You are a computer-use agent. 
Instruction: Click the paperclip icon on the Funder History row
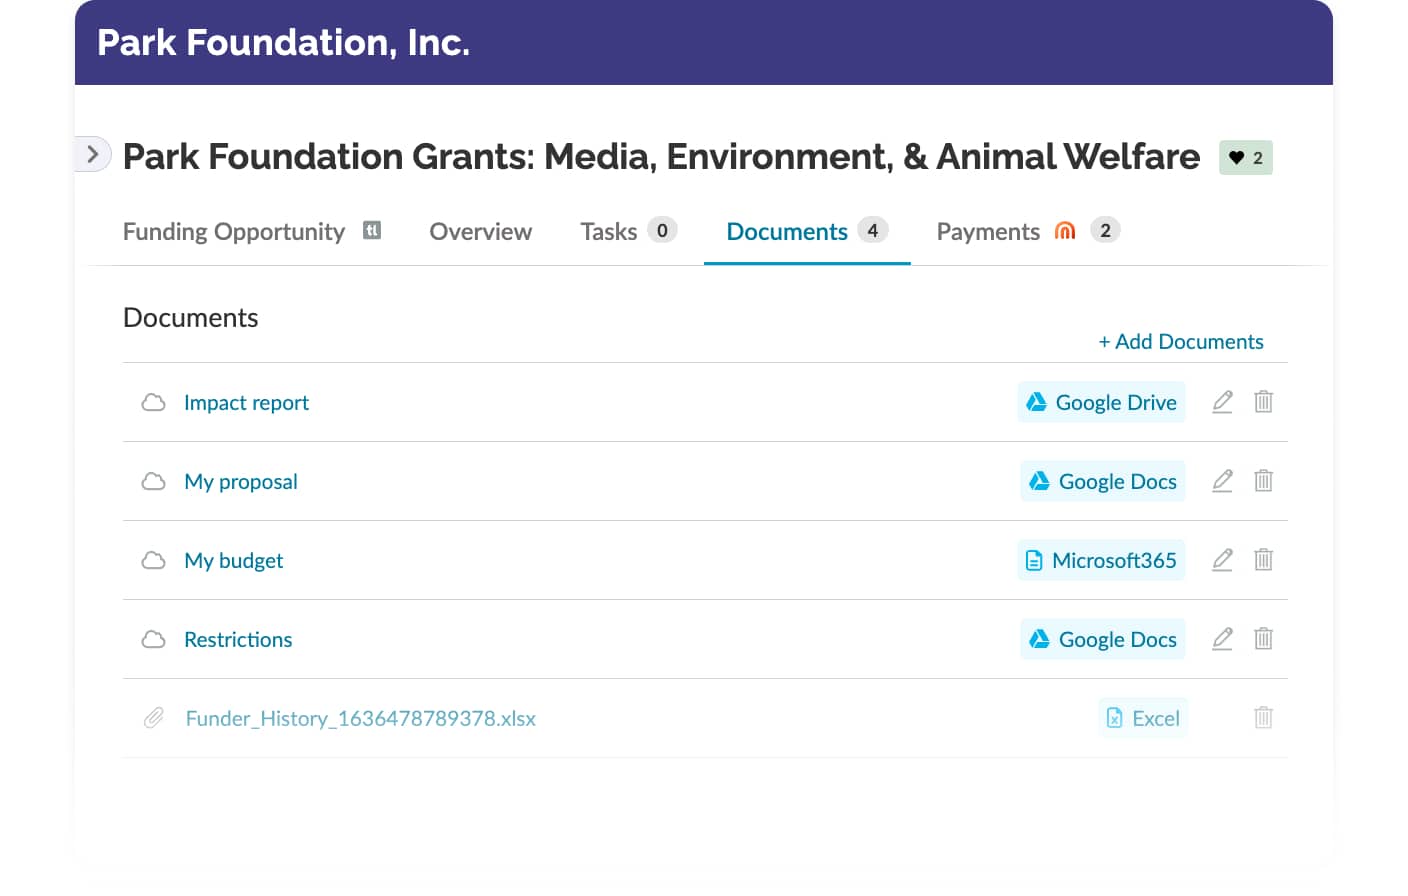coord(153,717)
